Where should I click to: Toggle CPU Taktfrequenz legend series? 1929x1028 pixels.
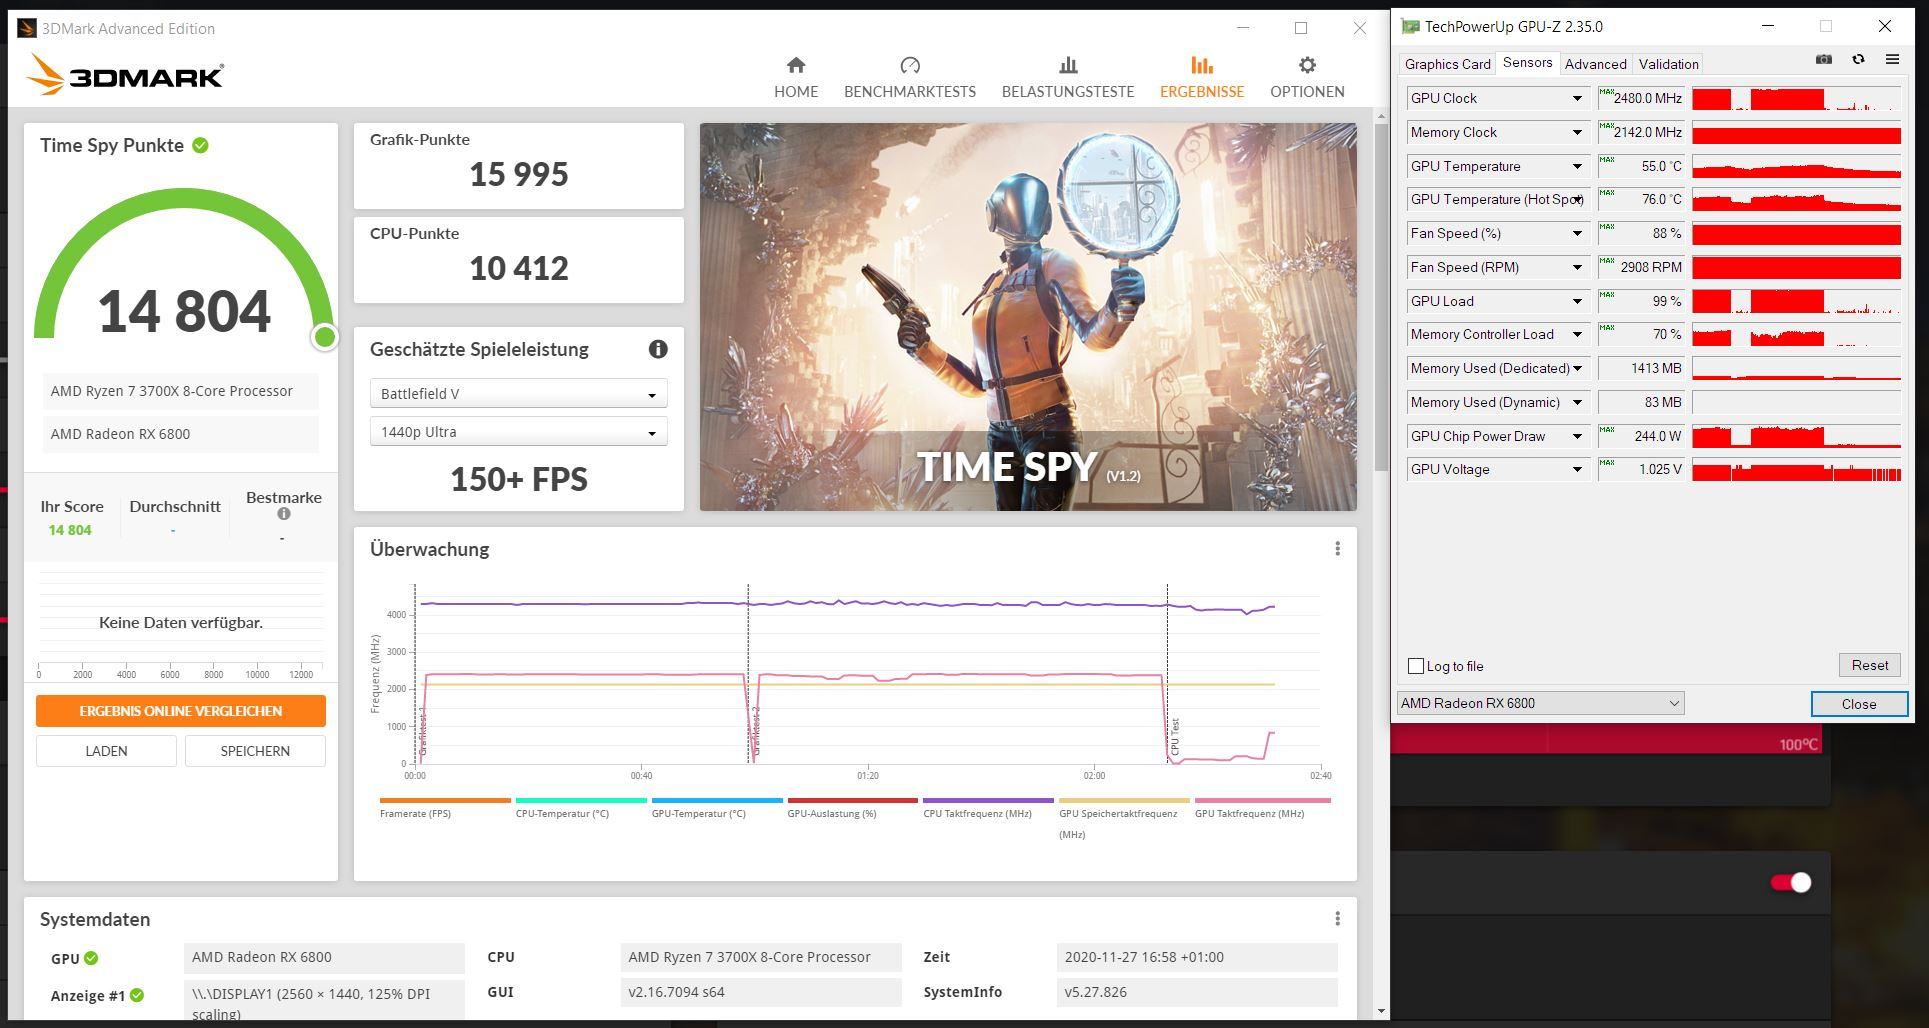coord(988,808)
